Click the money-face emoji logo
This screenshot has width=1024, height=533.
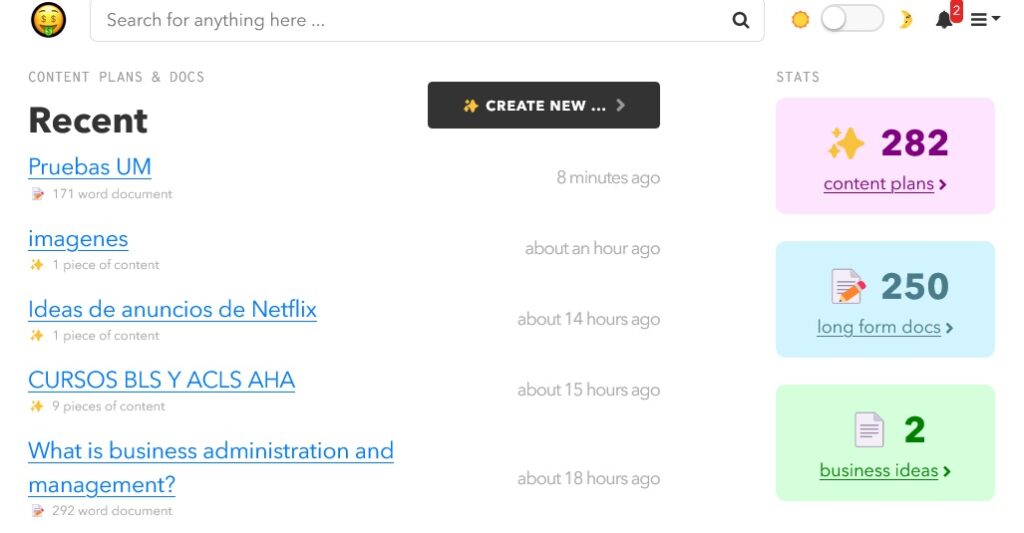[x=48, y=20]
